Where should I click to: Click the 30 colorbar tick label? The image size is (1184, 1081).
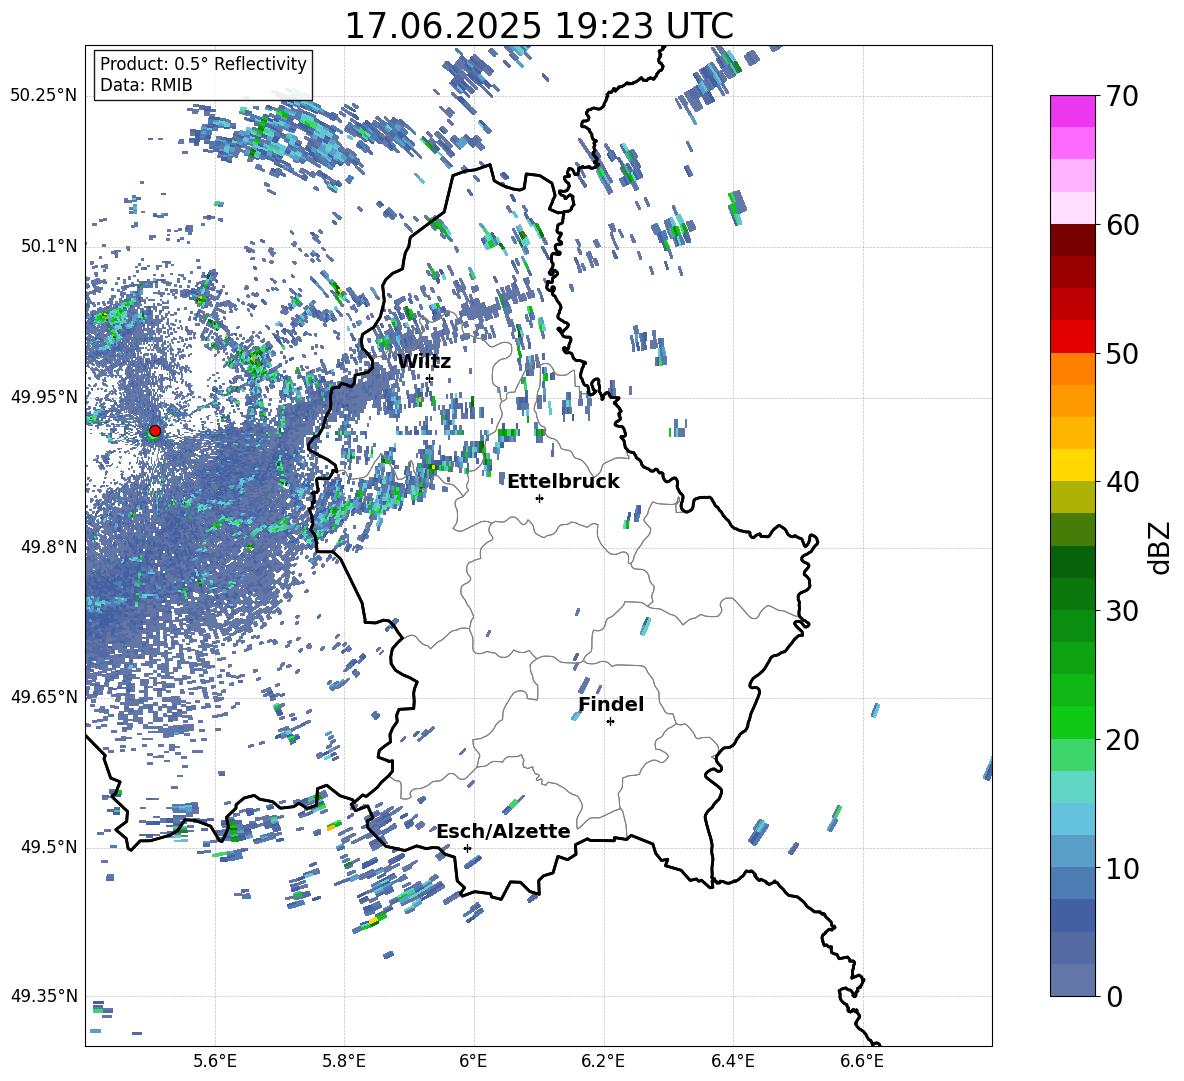(1122, 611)
